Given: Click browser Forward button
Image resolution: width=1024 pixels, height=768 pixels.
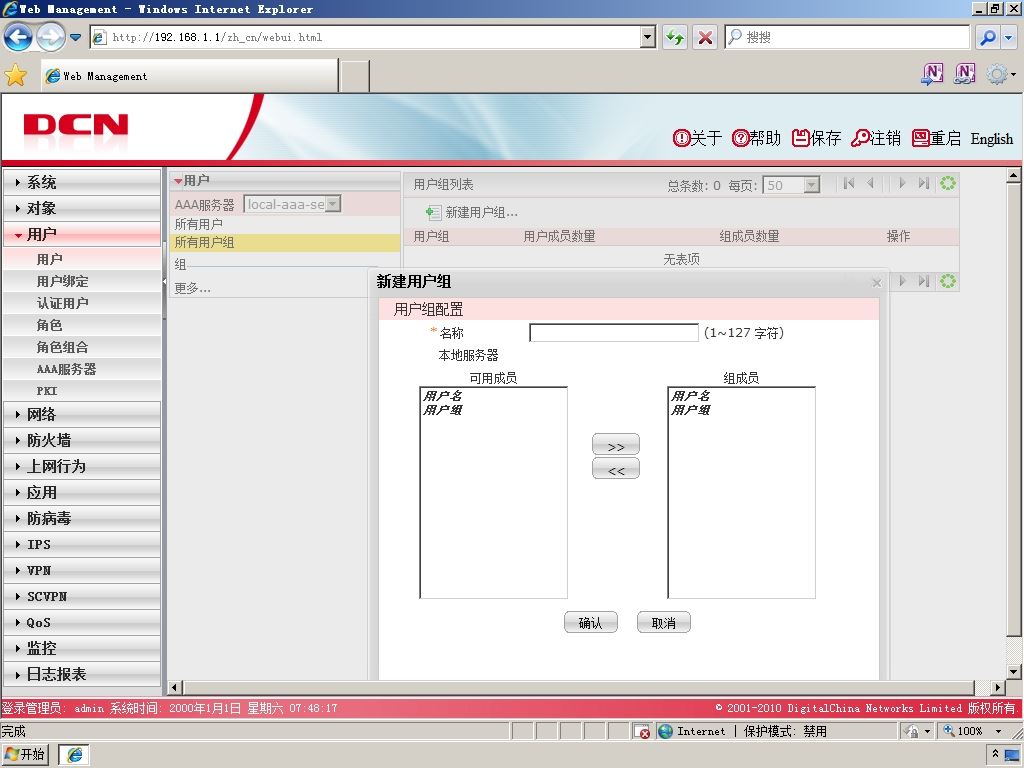Looking at the screenshot, I should [50, 37].
